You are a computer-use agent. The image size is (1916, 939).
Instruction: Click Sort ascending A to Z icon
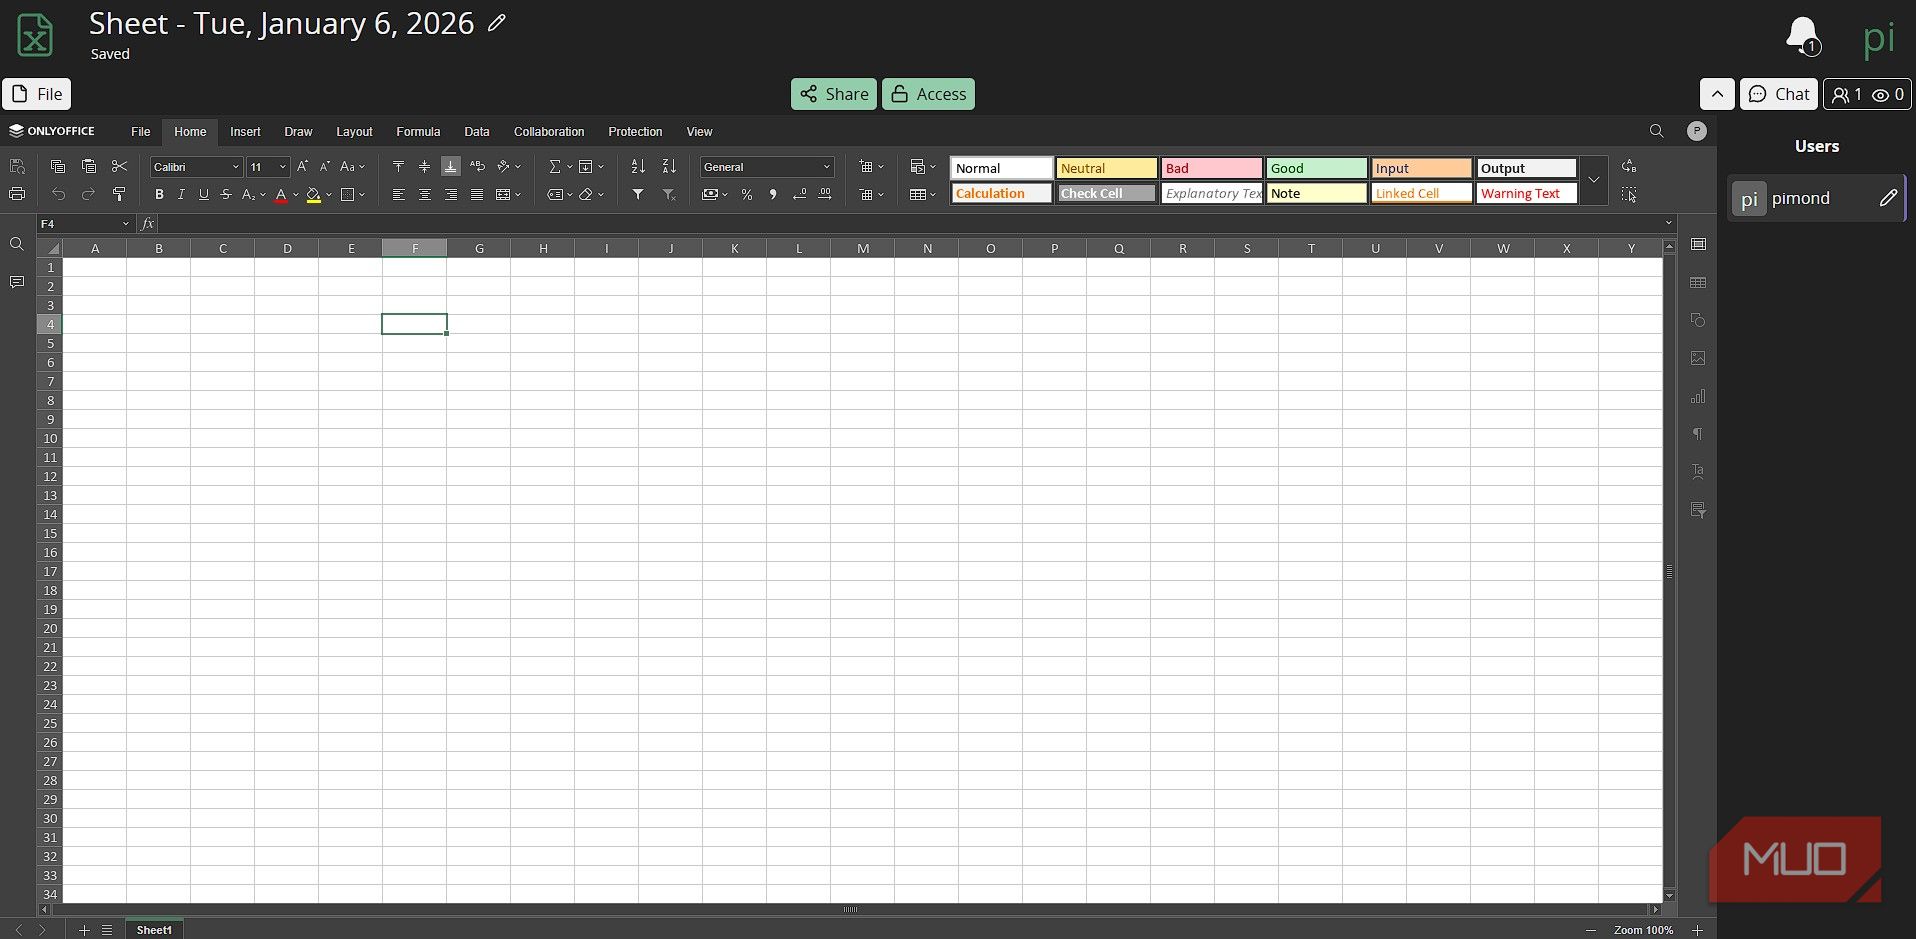[638, 167]
